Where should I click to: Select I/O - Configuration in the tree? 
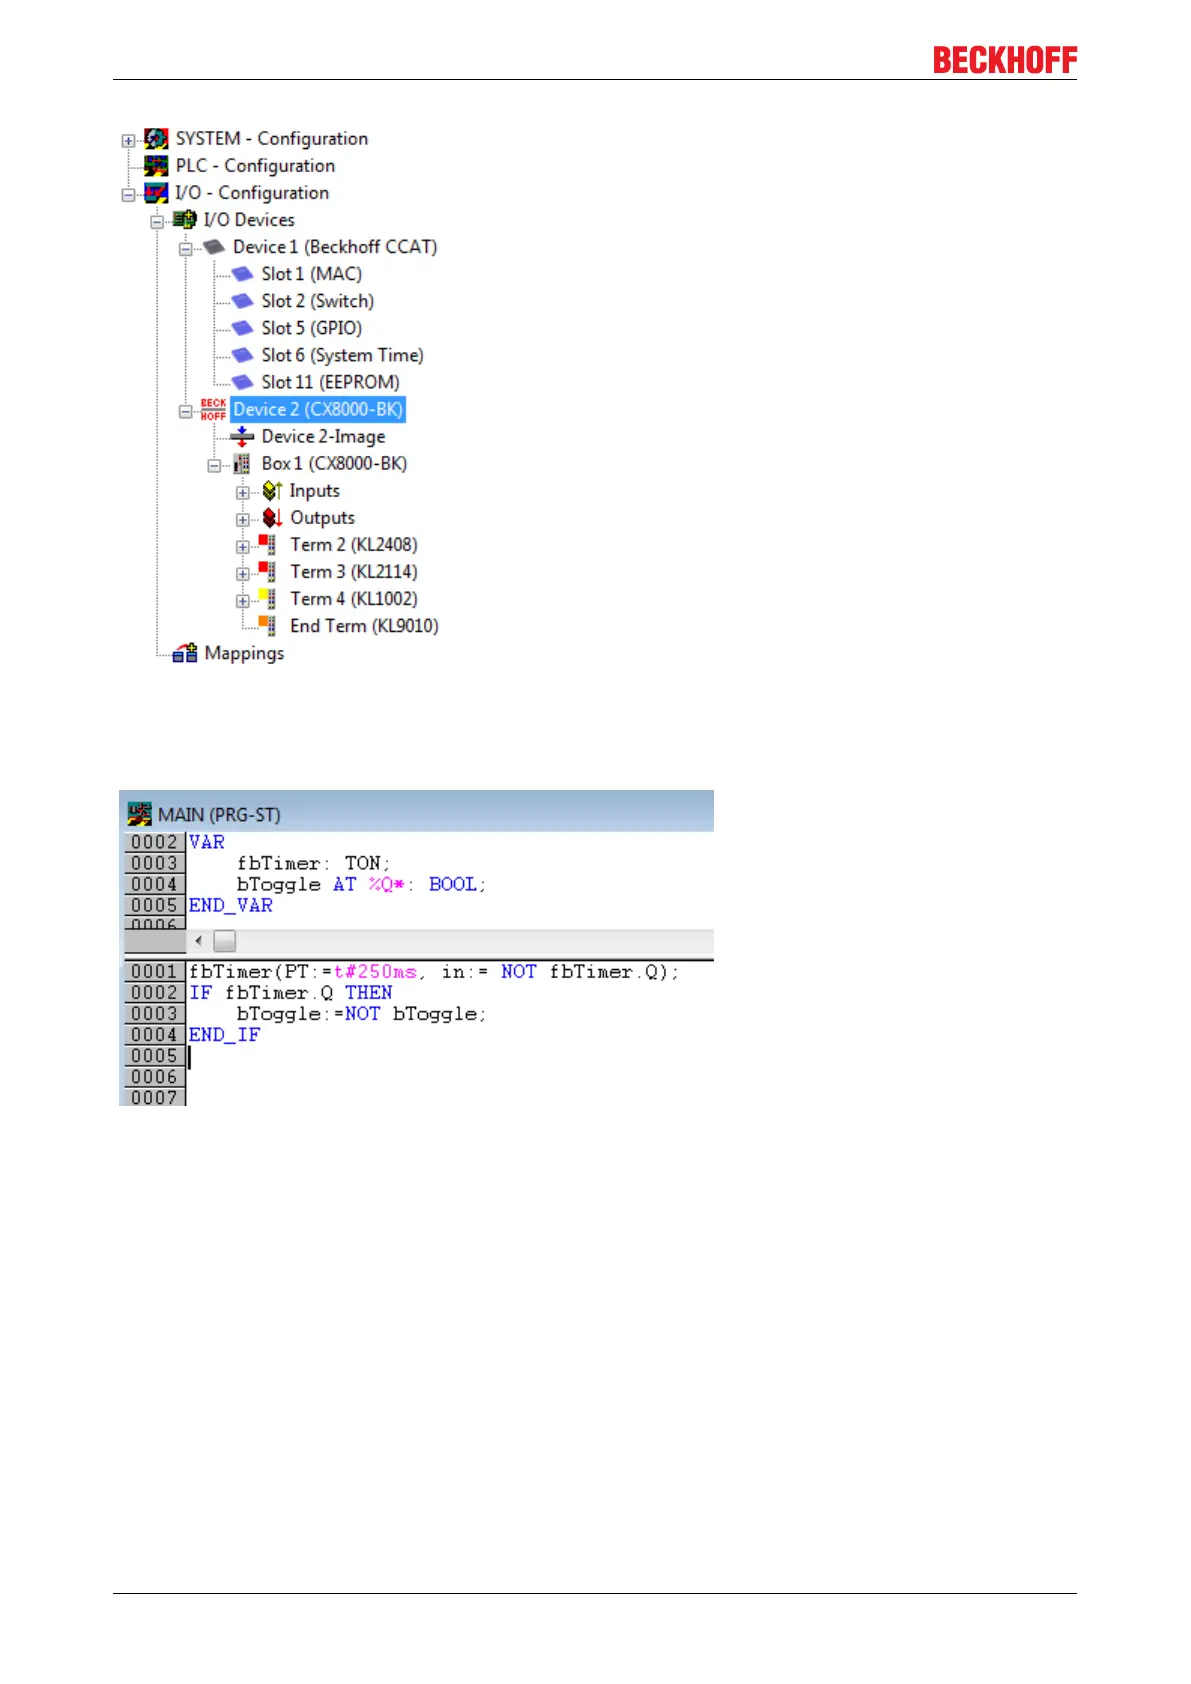click(252, 193)
